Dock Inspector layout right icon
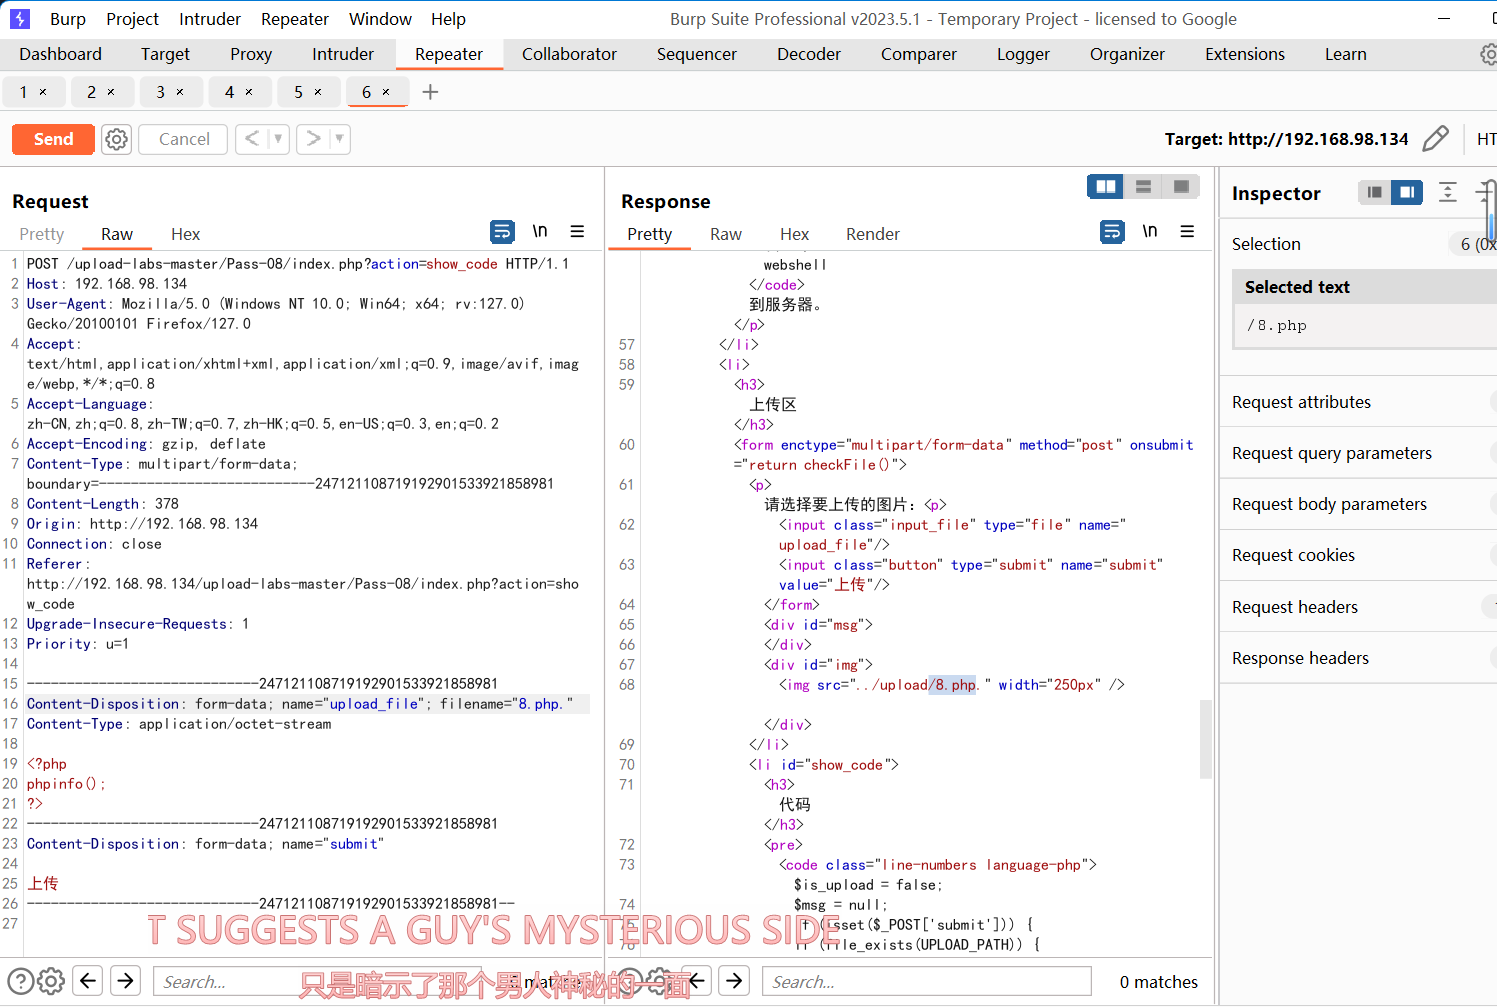Image resolution: width=1497 pixels, height=1007 pixels. (1407, 192)
